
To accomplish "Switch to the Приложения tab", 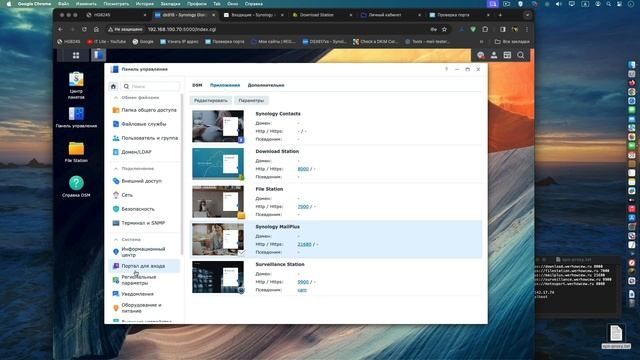I will click(x=225, y=85).
